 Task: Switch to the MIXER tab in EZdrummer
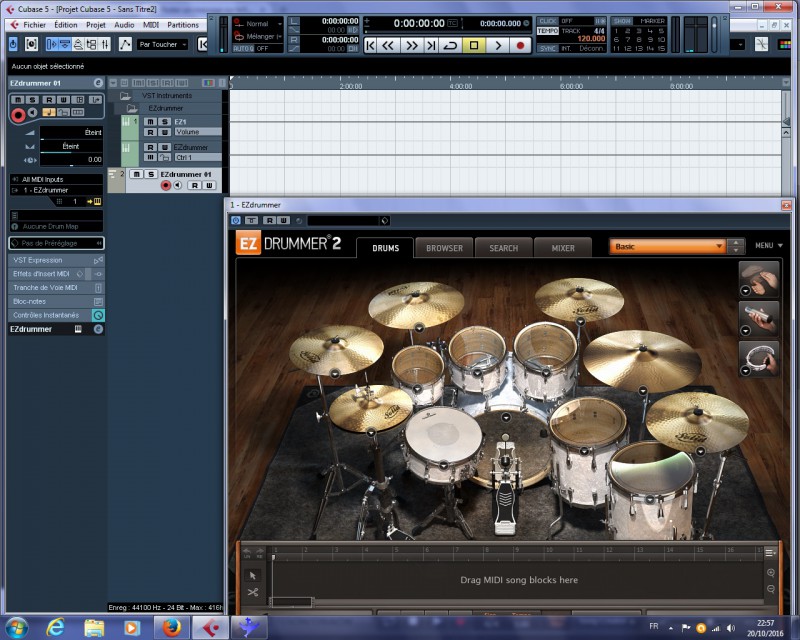(x=563, y=248)
